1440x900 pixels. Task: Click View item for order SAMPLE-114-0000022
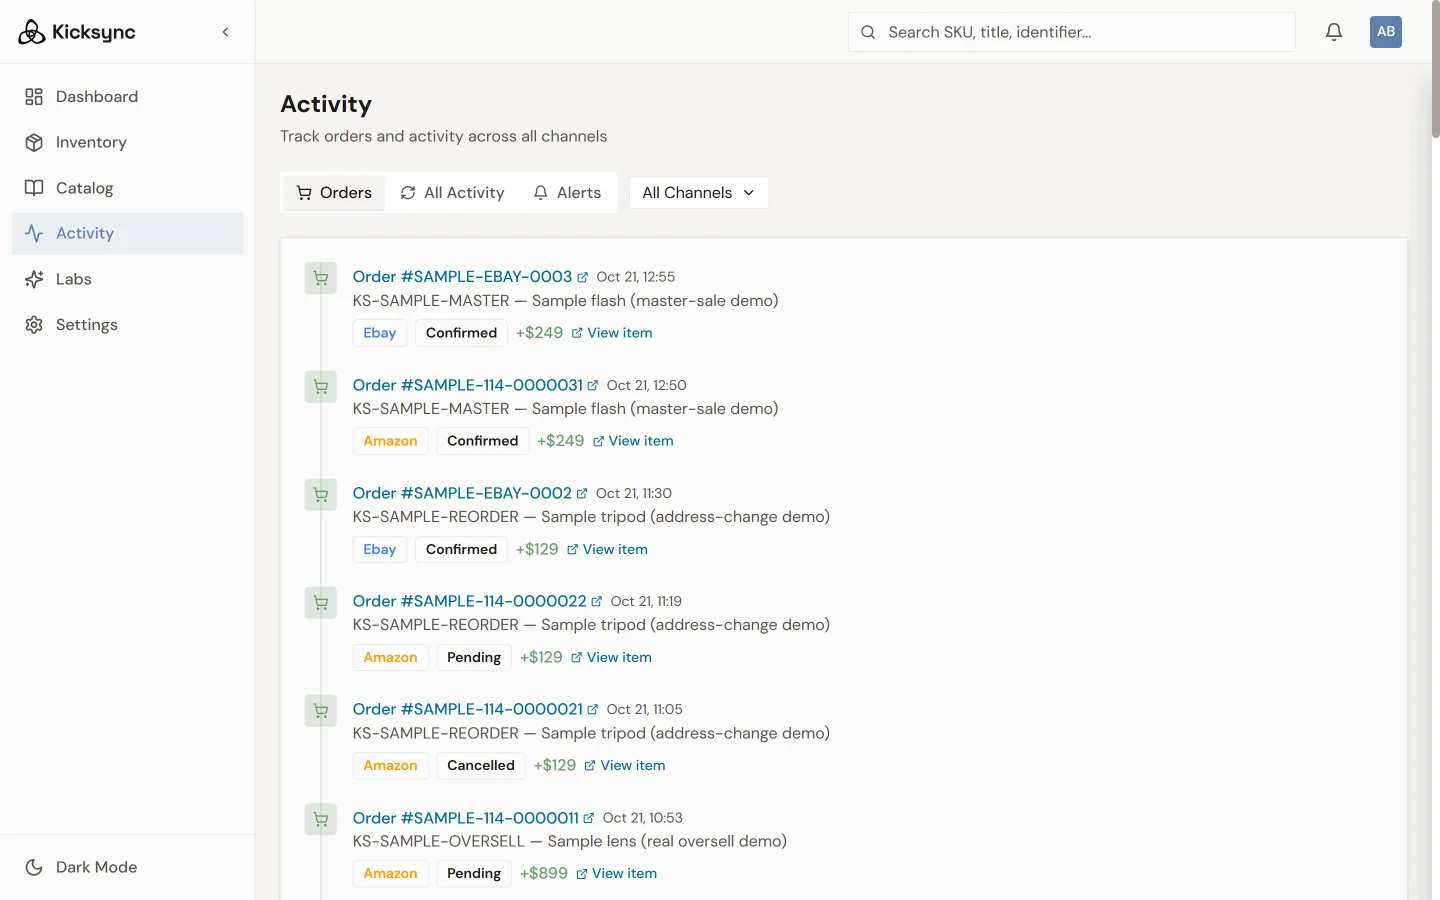tap(611, 657)
